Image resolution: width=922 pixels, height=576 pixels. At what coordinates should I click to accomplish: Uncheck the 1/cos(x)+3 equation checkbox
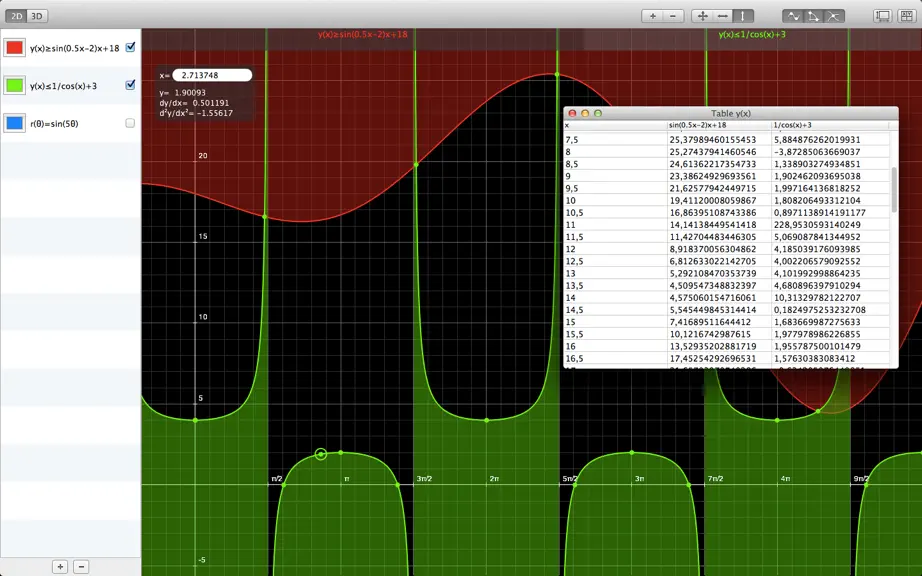(131, 85)
